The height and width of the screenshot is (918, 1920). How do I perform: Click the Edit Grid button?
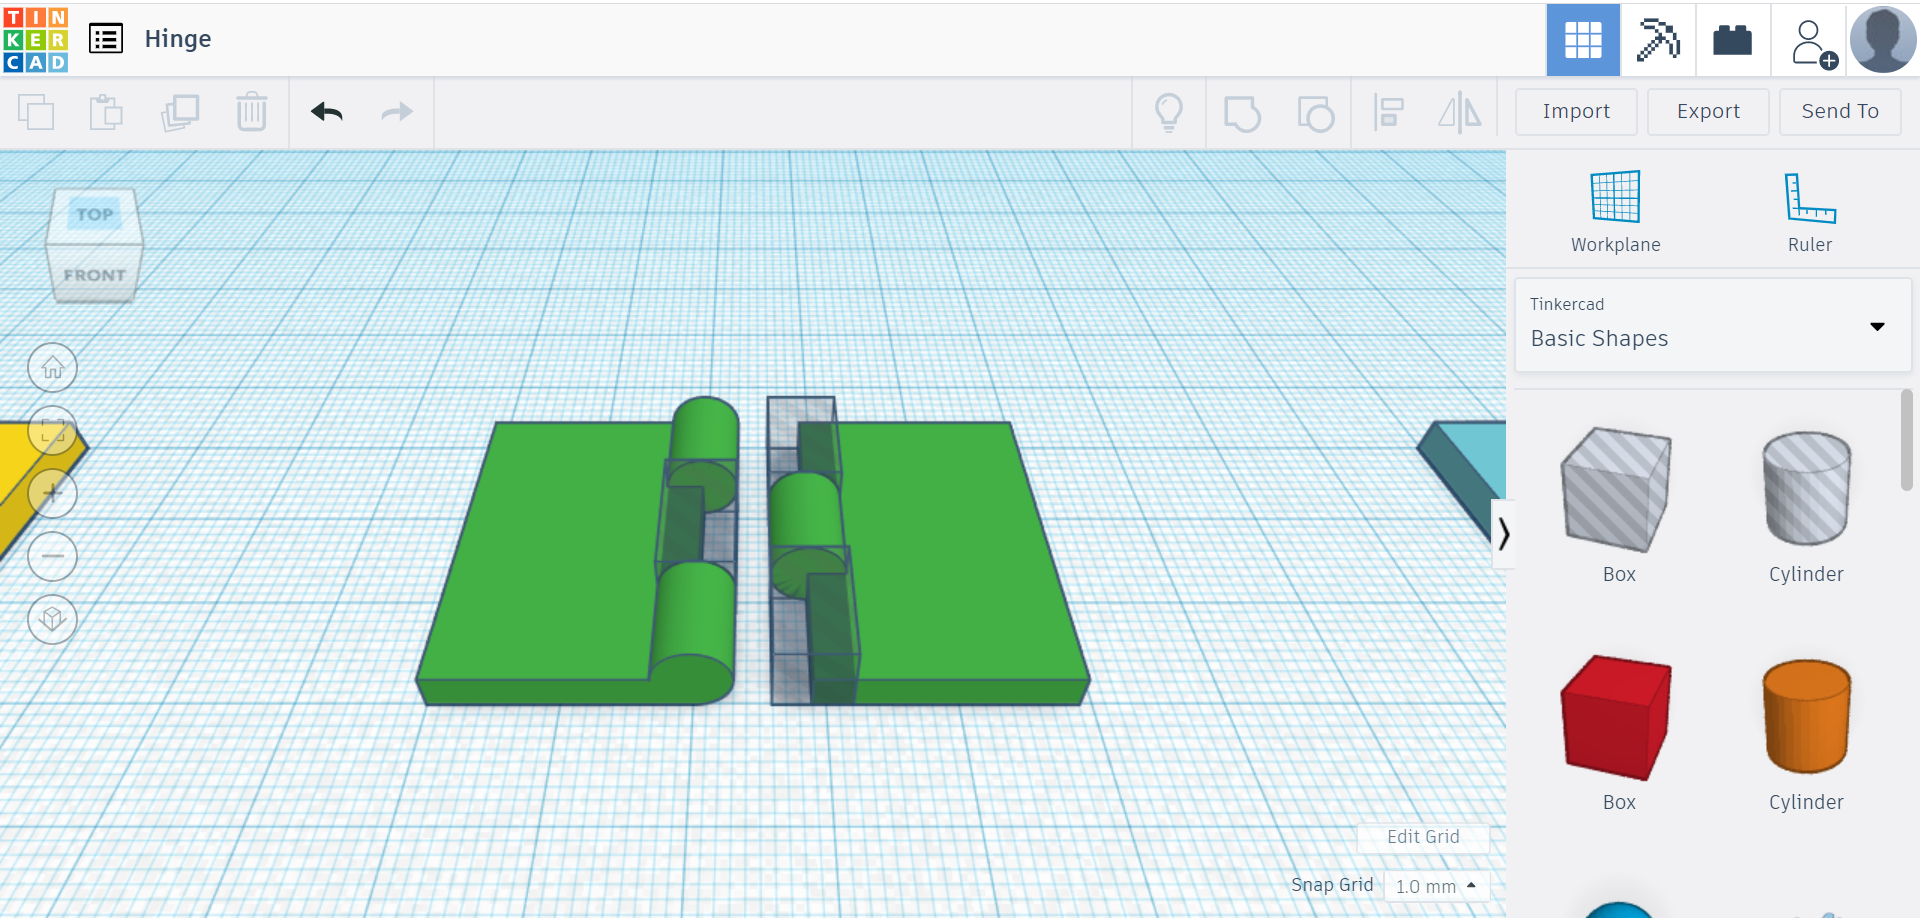(x=1422, y=837)
